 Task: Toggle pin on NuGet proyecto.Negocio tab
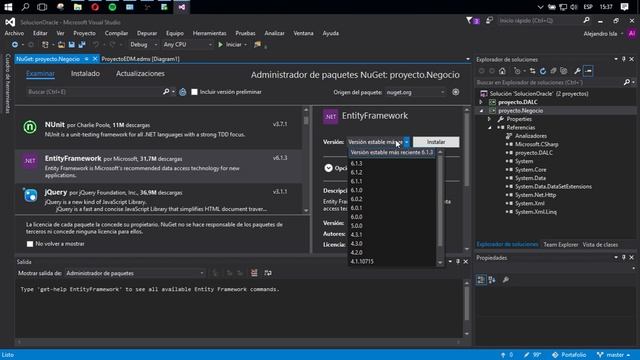[x=87, y=59]
